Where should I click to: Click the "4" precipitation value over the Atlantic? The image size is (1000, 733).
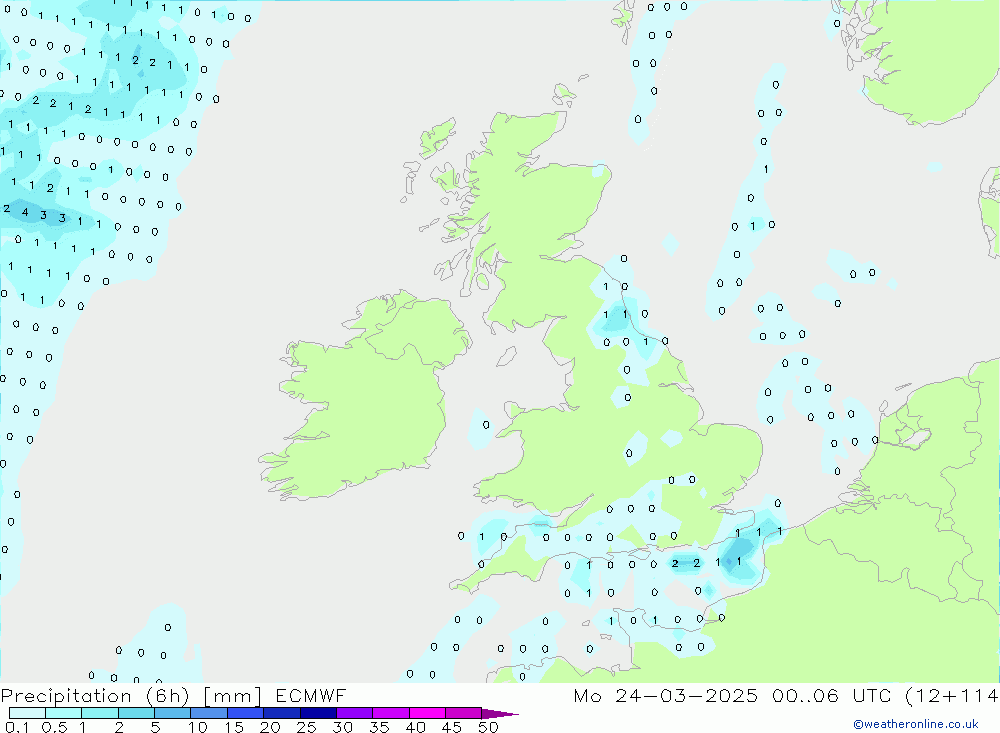[x=25, y=212]
